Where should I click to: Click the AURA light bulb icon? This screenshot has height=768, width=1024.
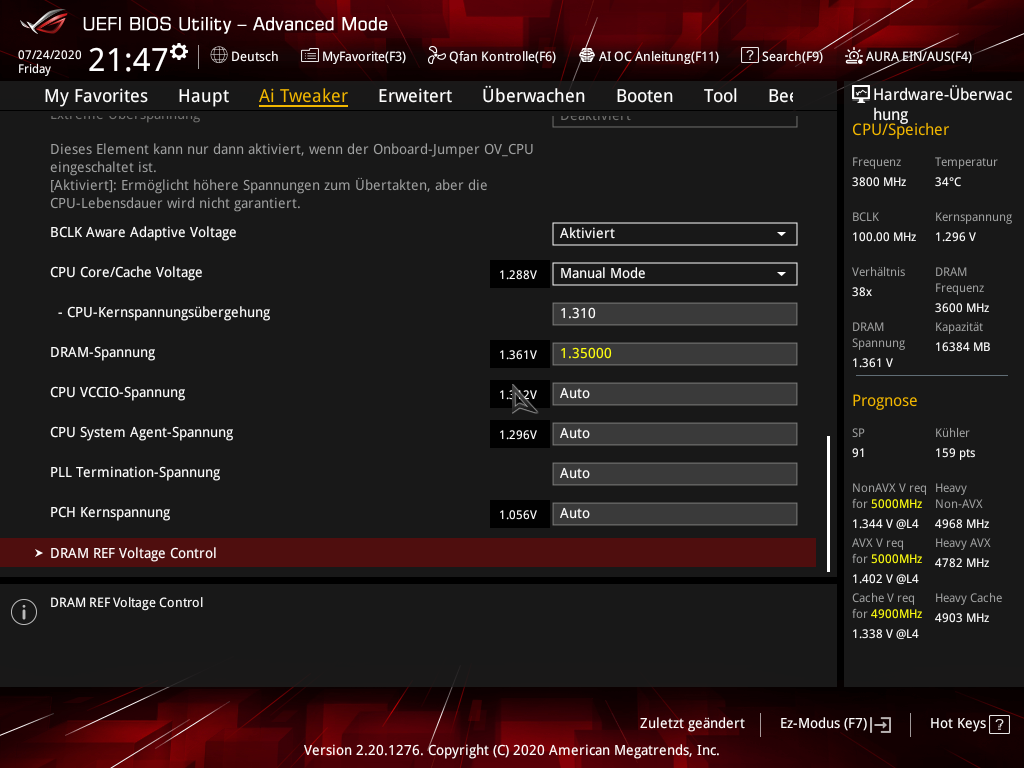[x=853, y=56]
